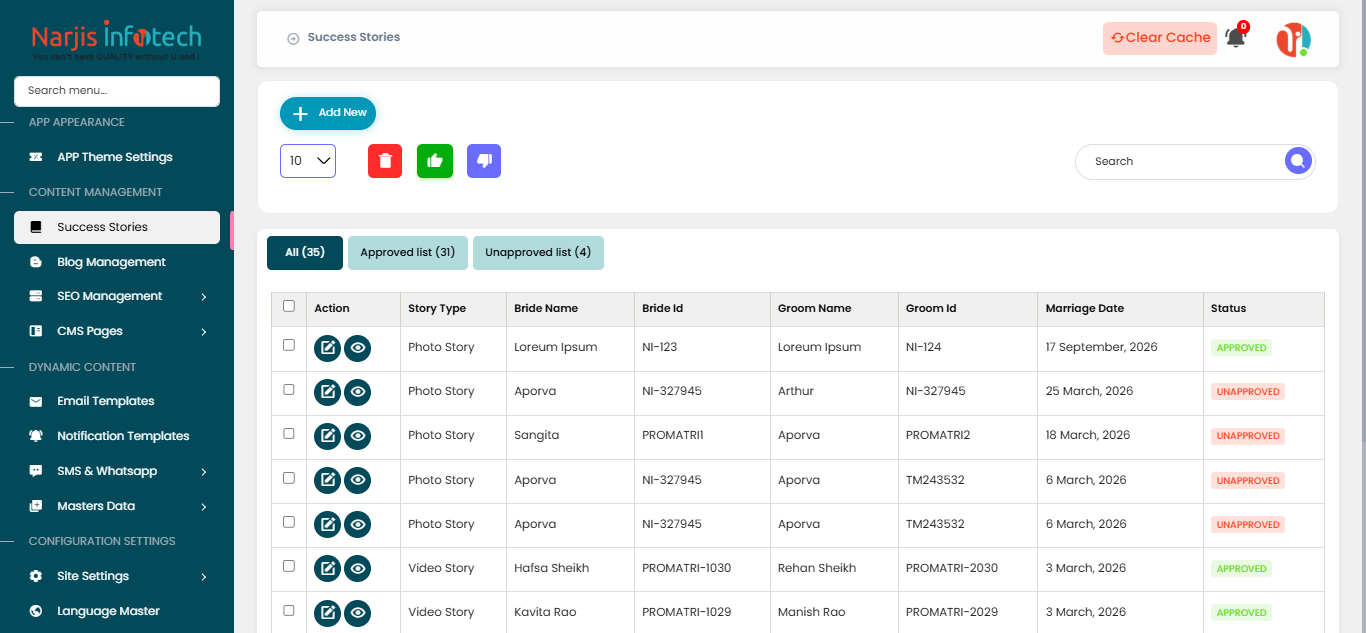Open APP Theme Settings in the sidebar

point(117,157)
